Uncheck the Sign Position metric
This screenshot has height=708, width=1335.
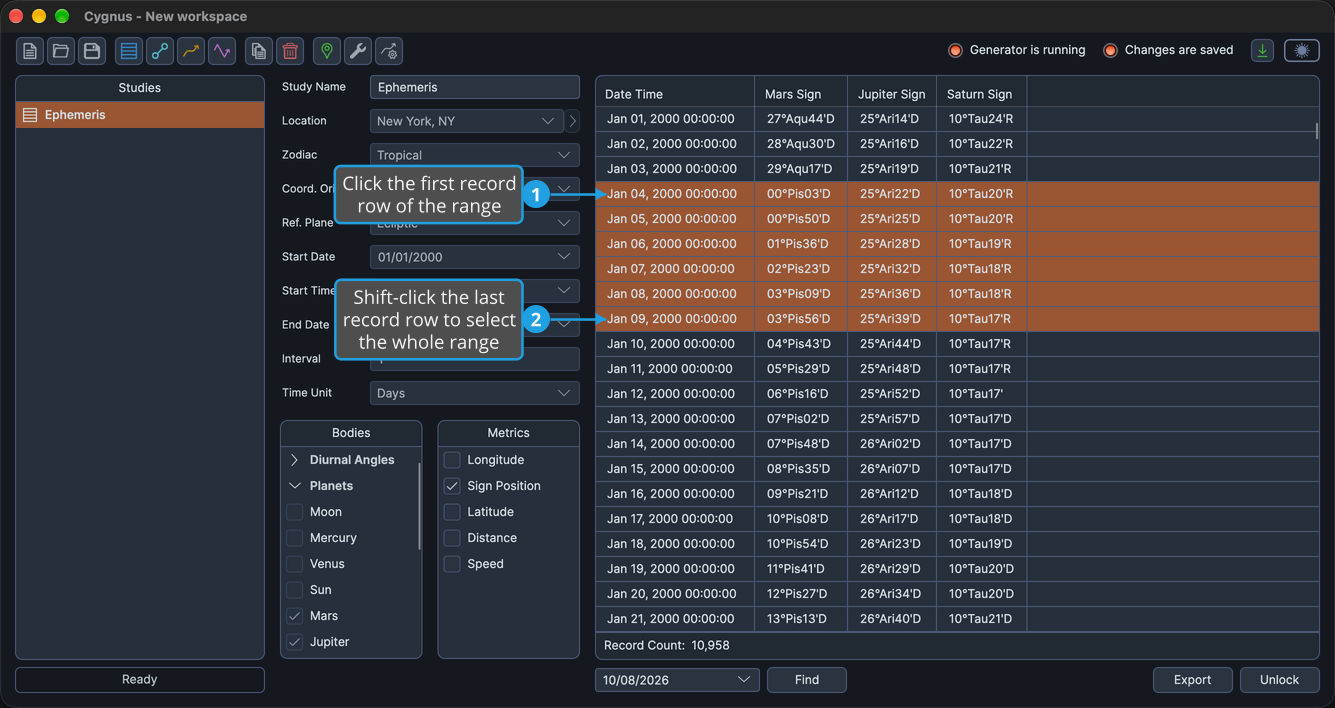(452, 486)
